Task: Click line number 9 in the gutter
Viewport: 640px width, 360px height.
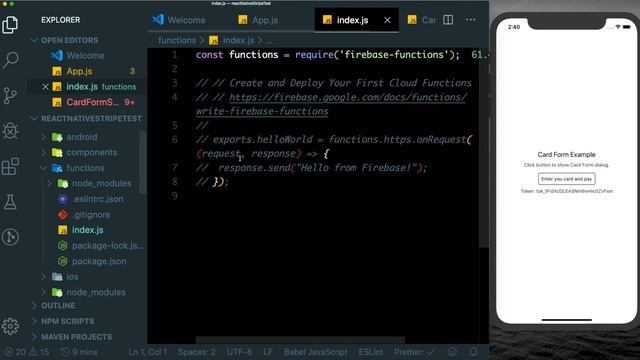Action: click(x=175, y=196)
